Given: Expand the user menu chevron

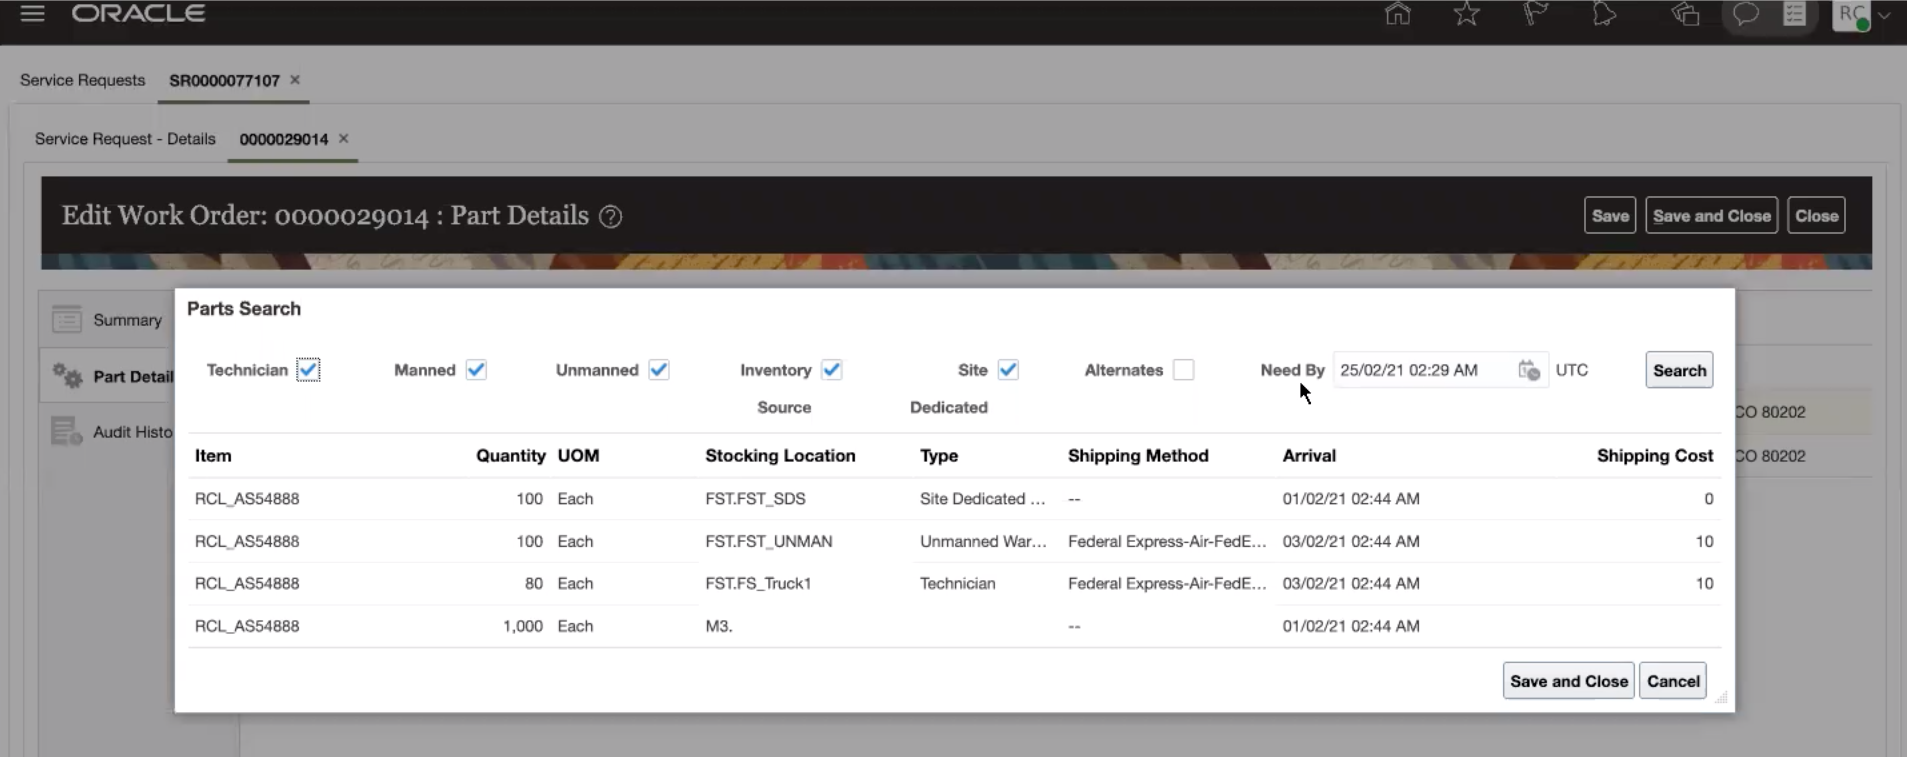Looking at the screenshot, I should pos(1884,15).
